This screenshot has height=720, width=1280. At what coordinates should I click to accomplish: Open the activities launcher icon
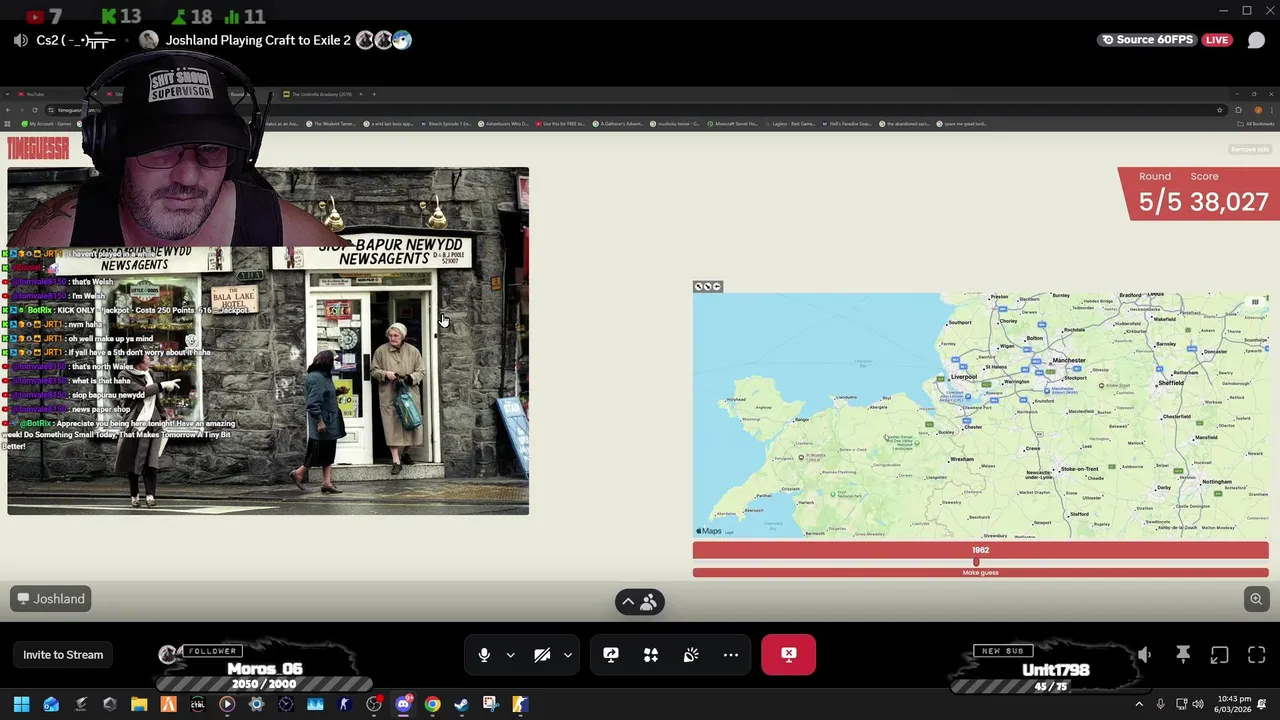point(651,655)
